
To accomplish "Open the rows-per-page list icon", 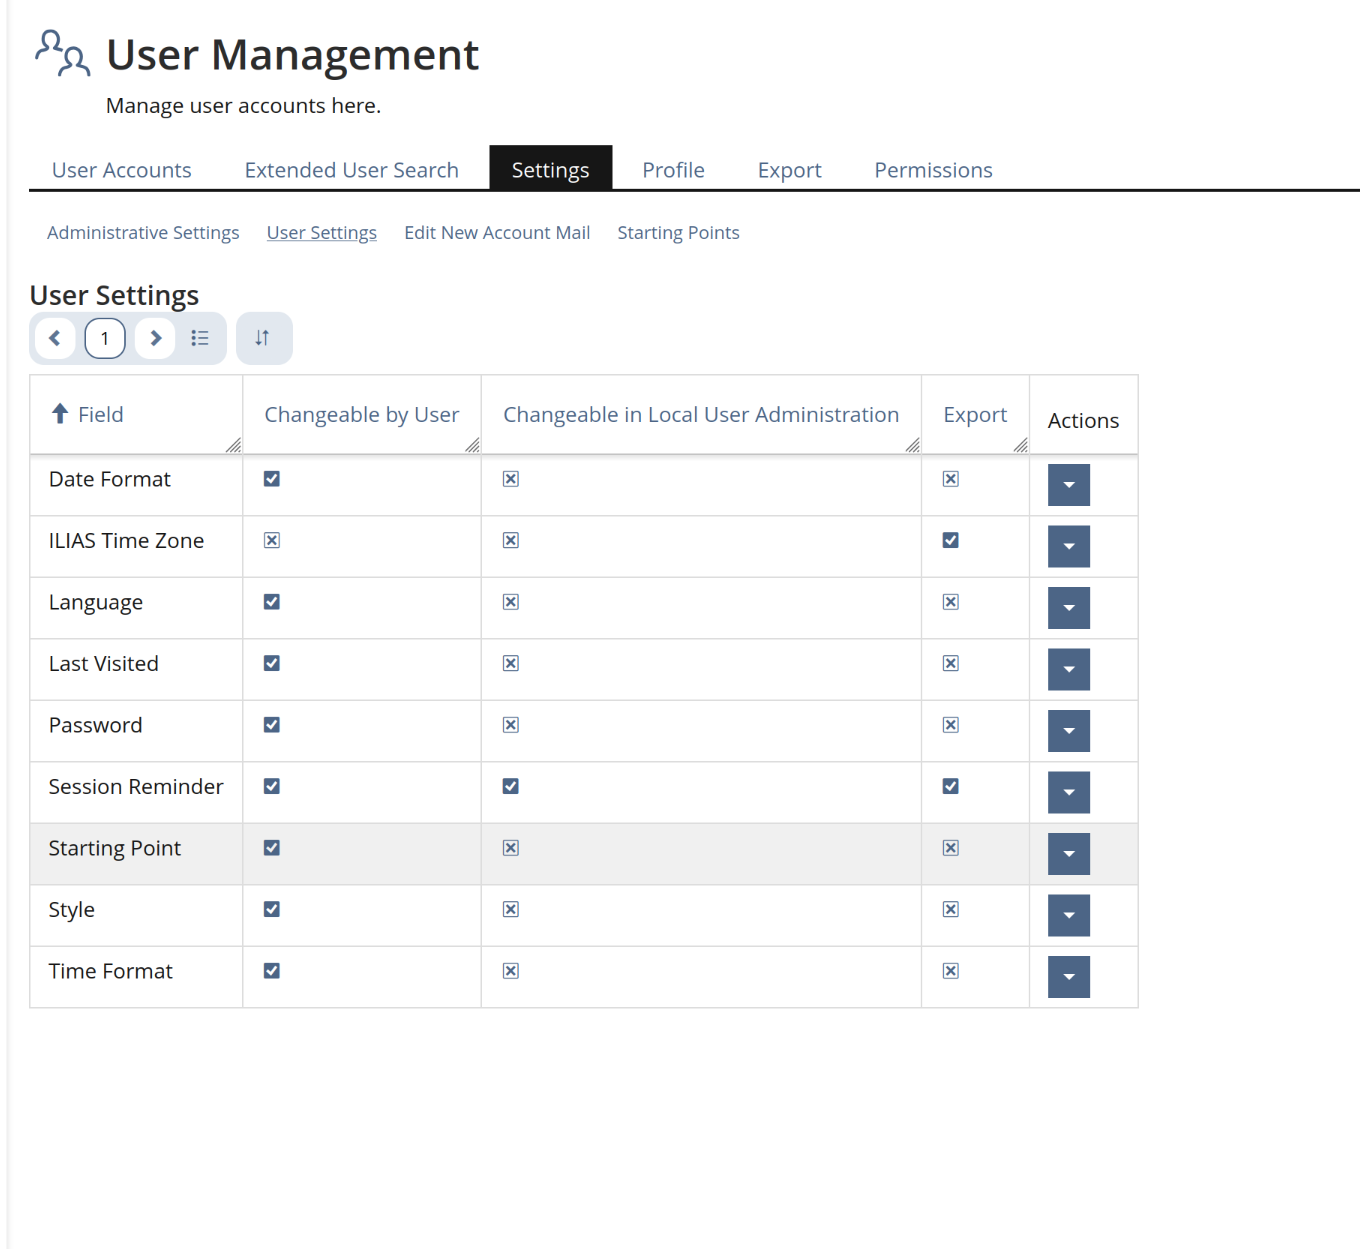I will 199,338.
